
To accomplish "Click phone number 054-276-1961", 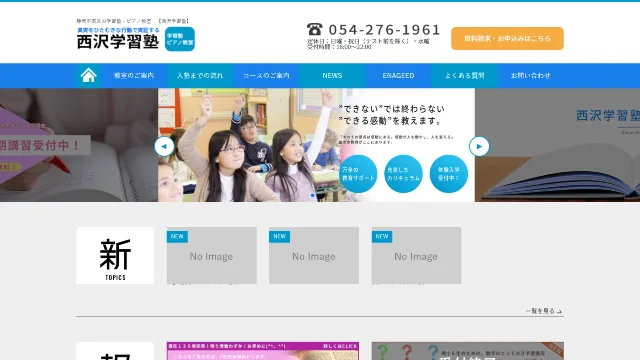I will (x=384, y=30).
